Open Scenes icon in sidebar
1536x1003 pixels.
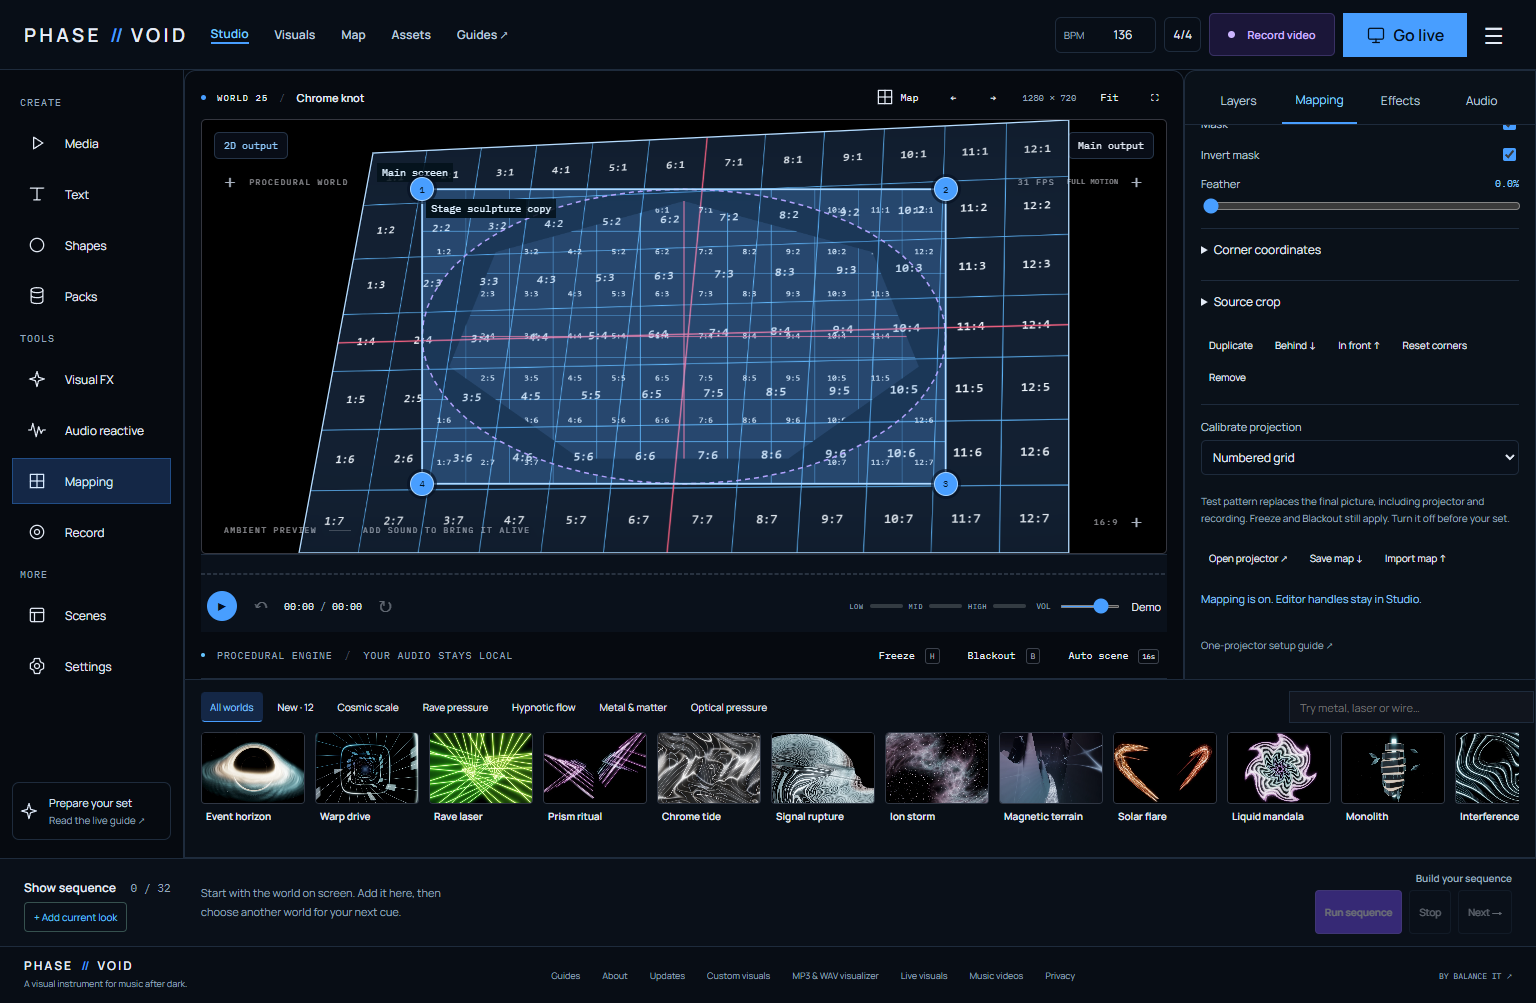point(37,615)
